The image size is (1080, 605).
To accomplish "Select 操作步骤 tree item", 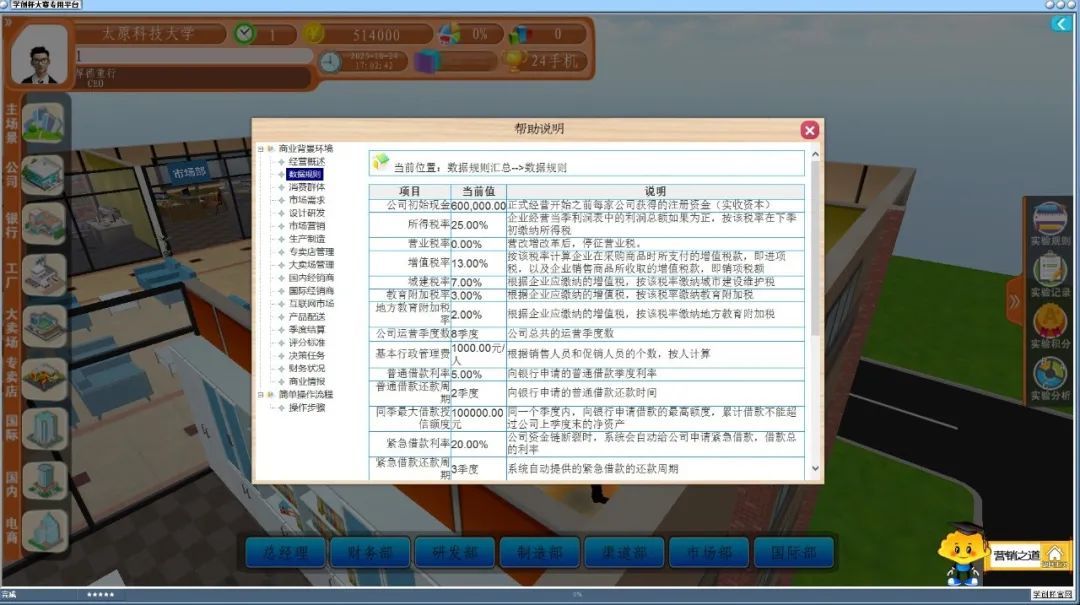I will [x=306, y=408].
